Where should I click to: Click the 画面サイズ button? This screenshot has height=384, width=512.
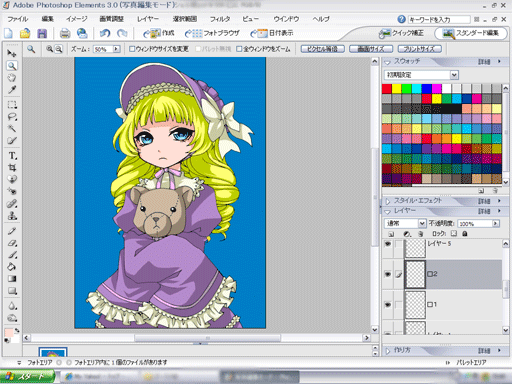click(x=371, y=49)
